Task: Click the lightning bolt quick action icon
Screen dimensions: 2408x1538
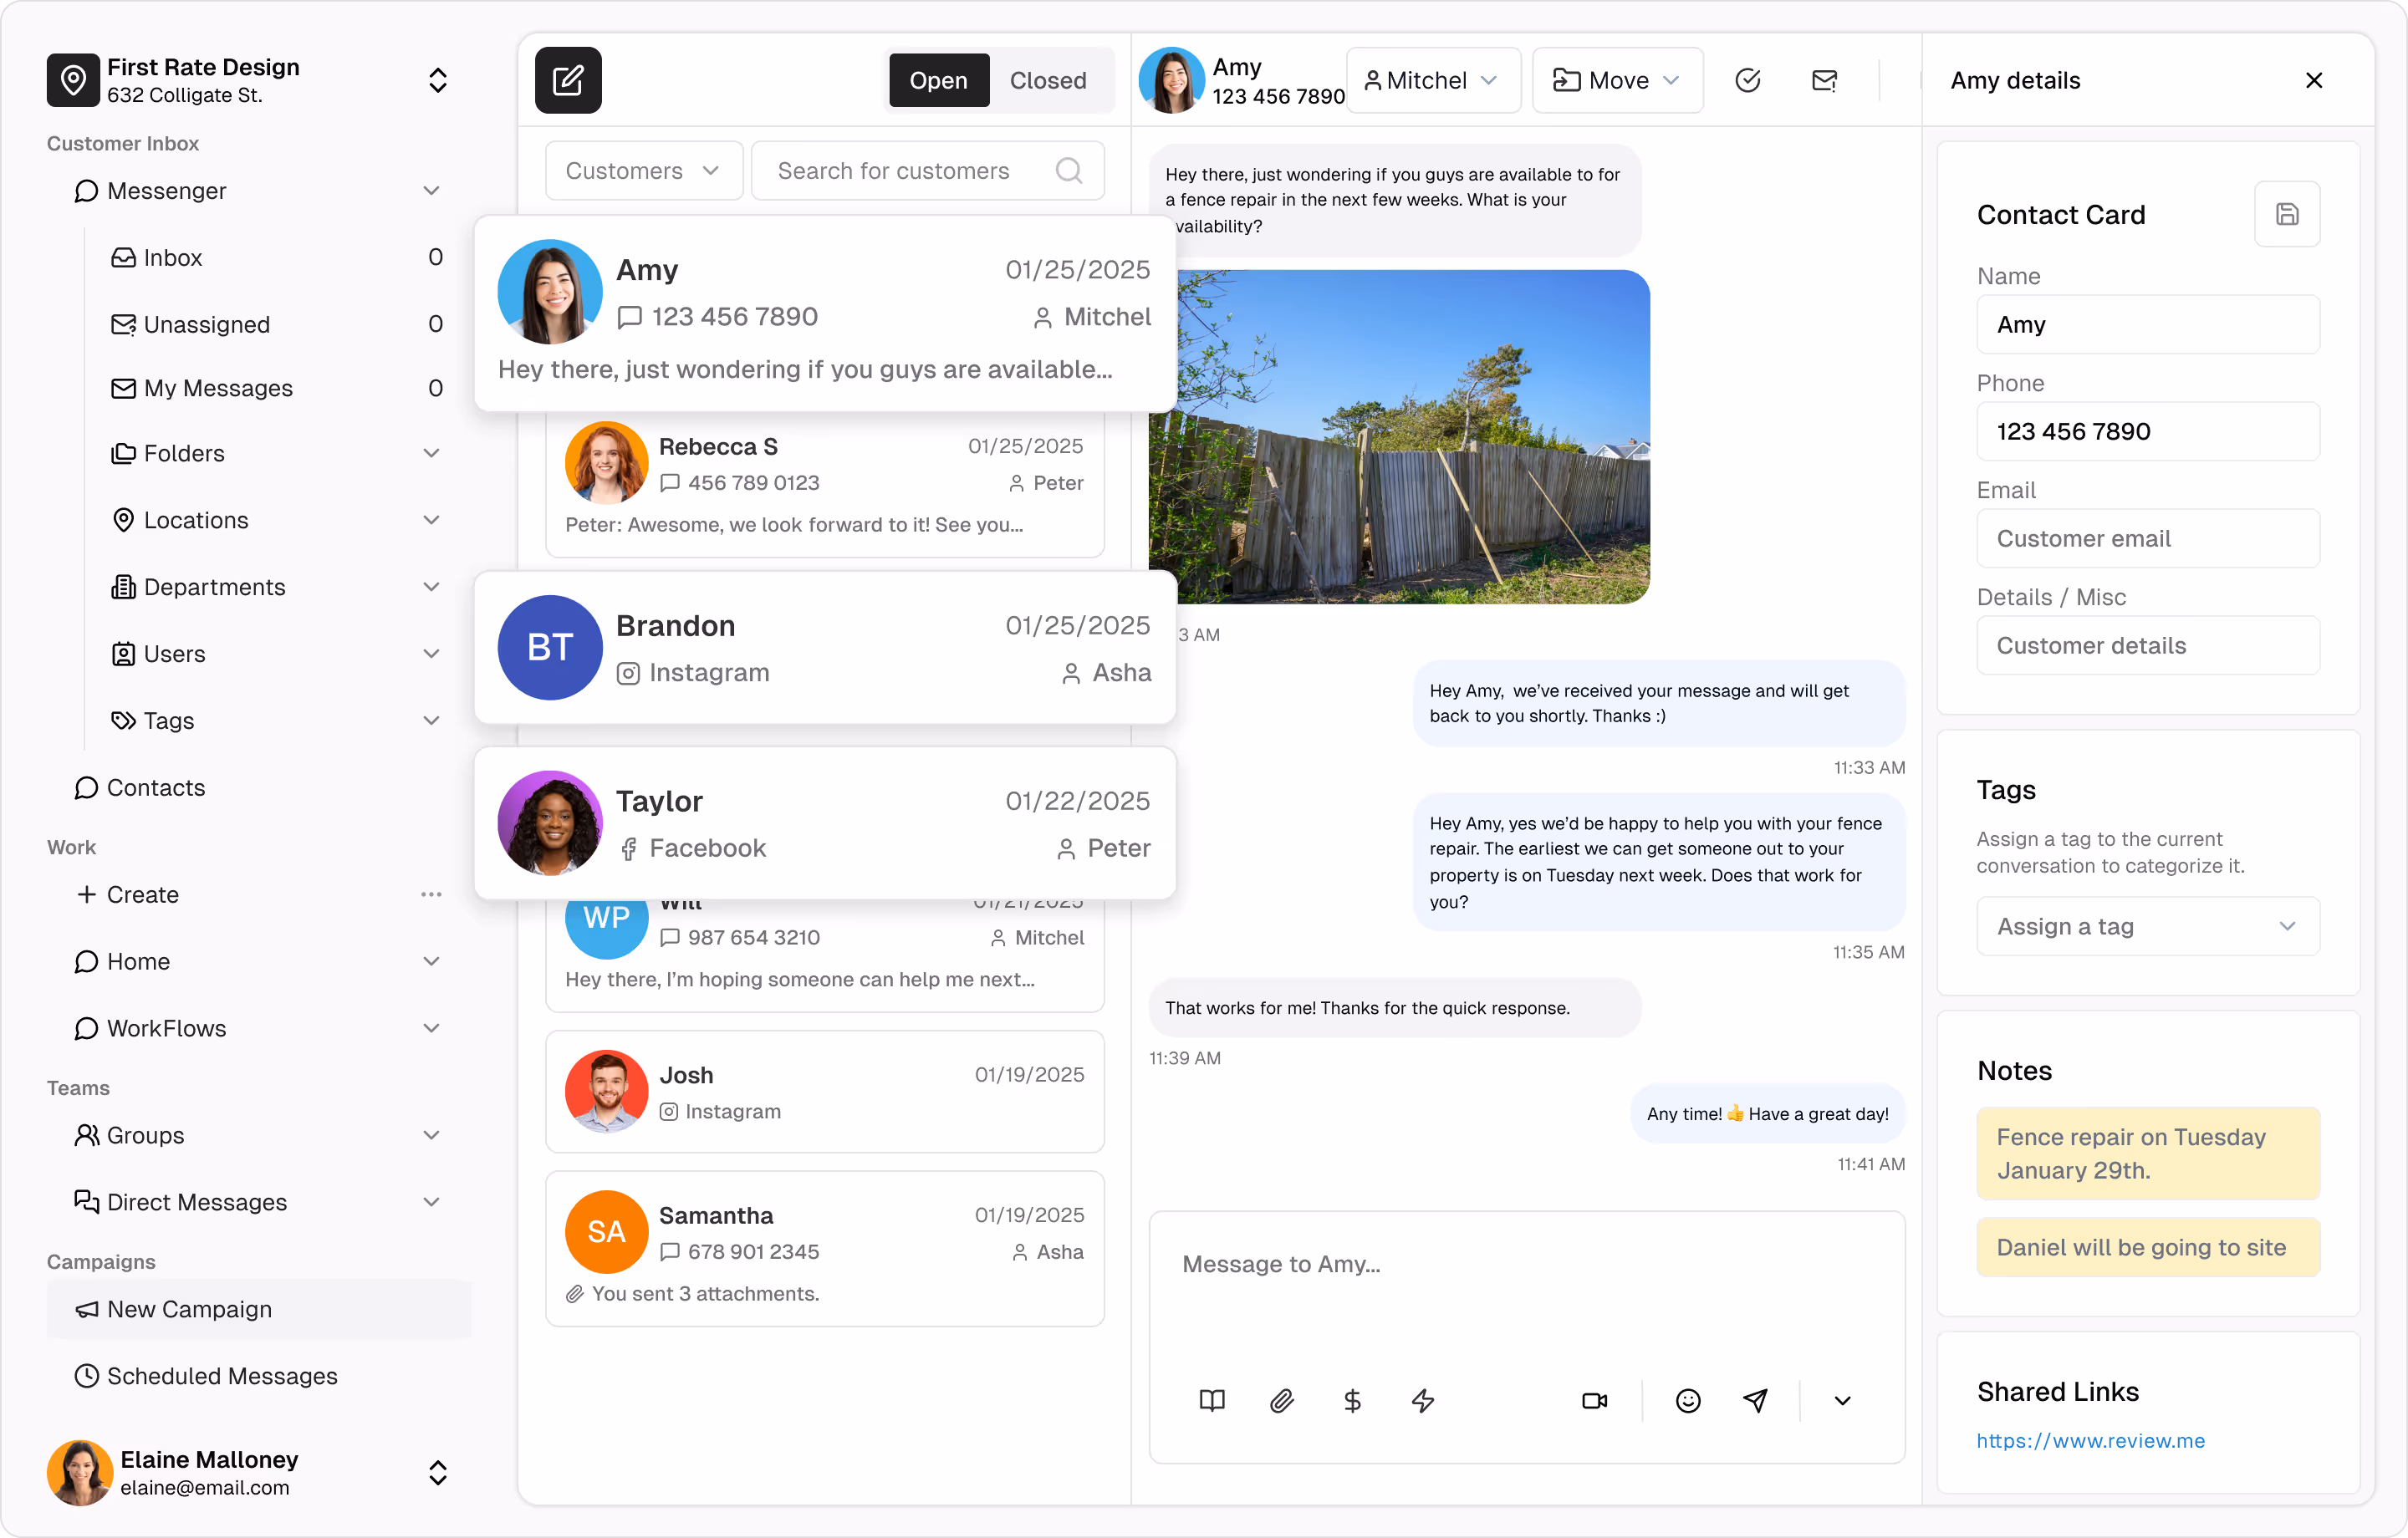Action: coord(1422,1400)
